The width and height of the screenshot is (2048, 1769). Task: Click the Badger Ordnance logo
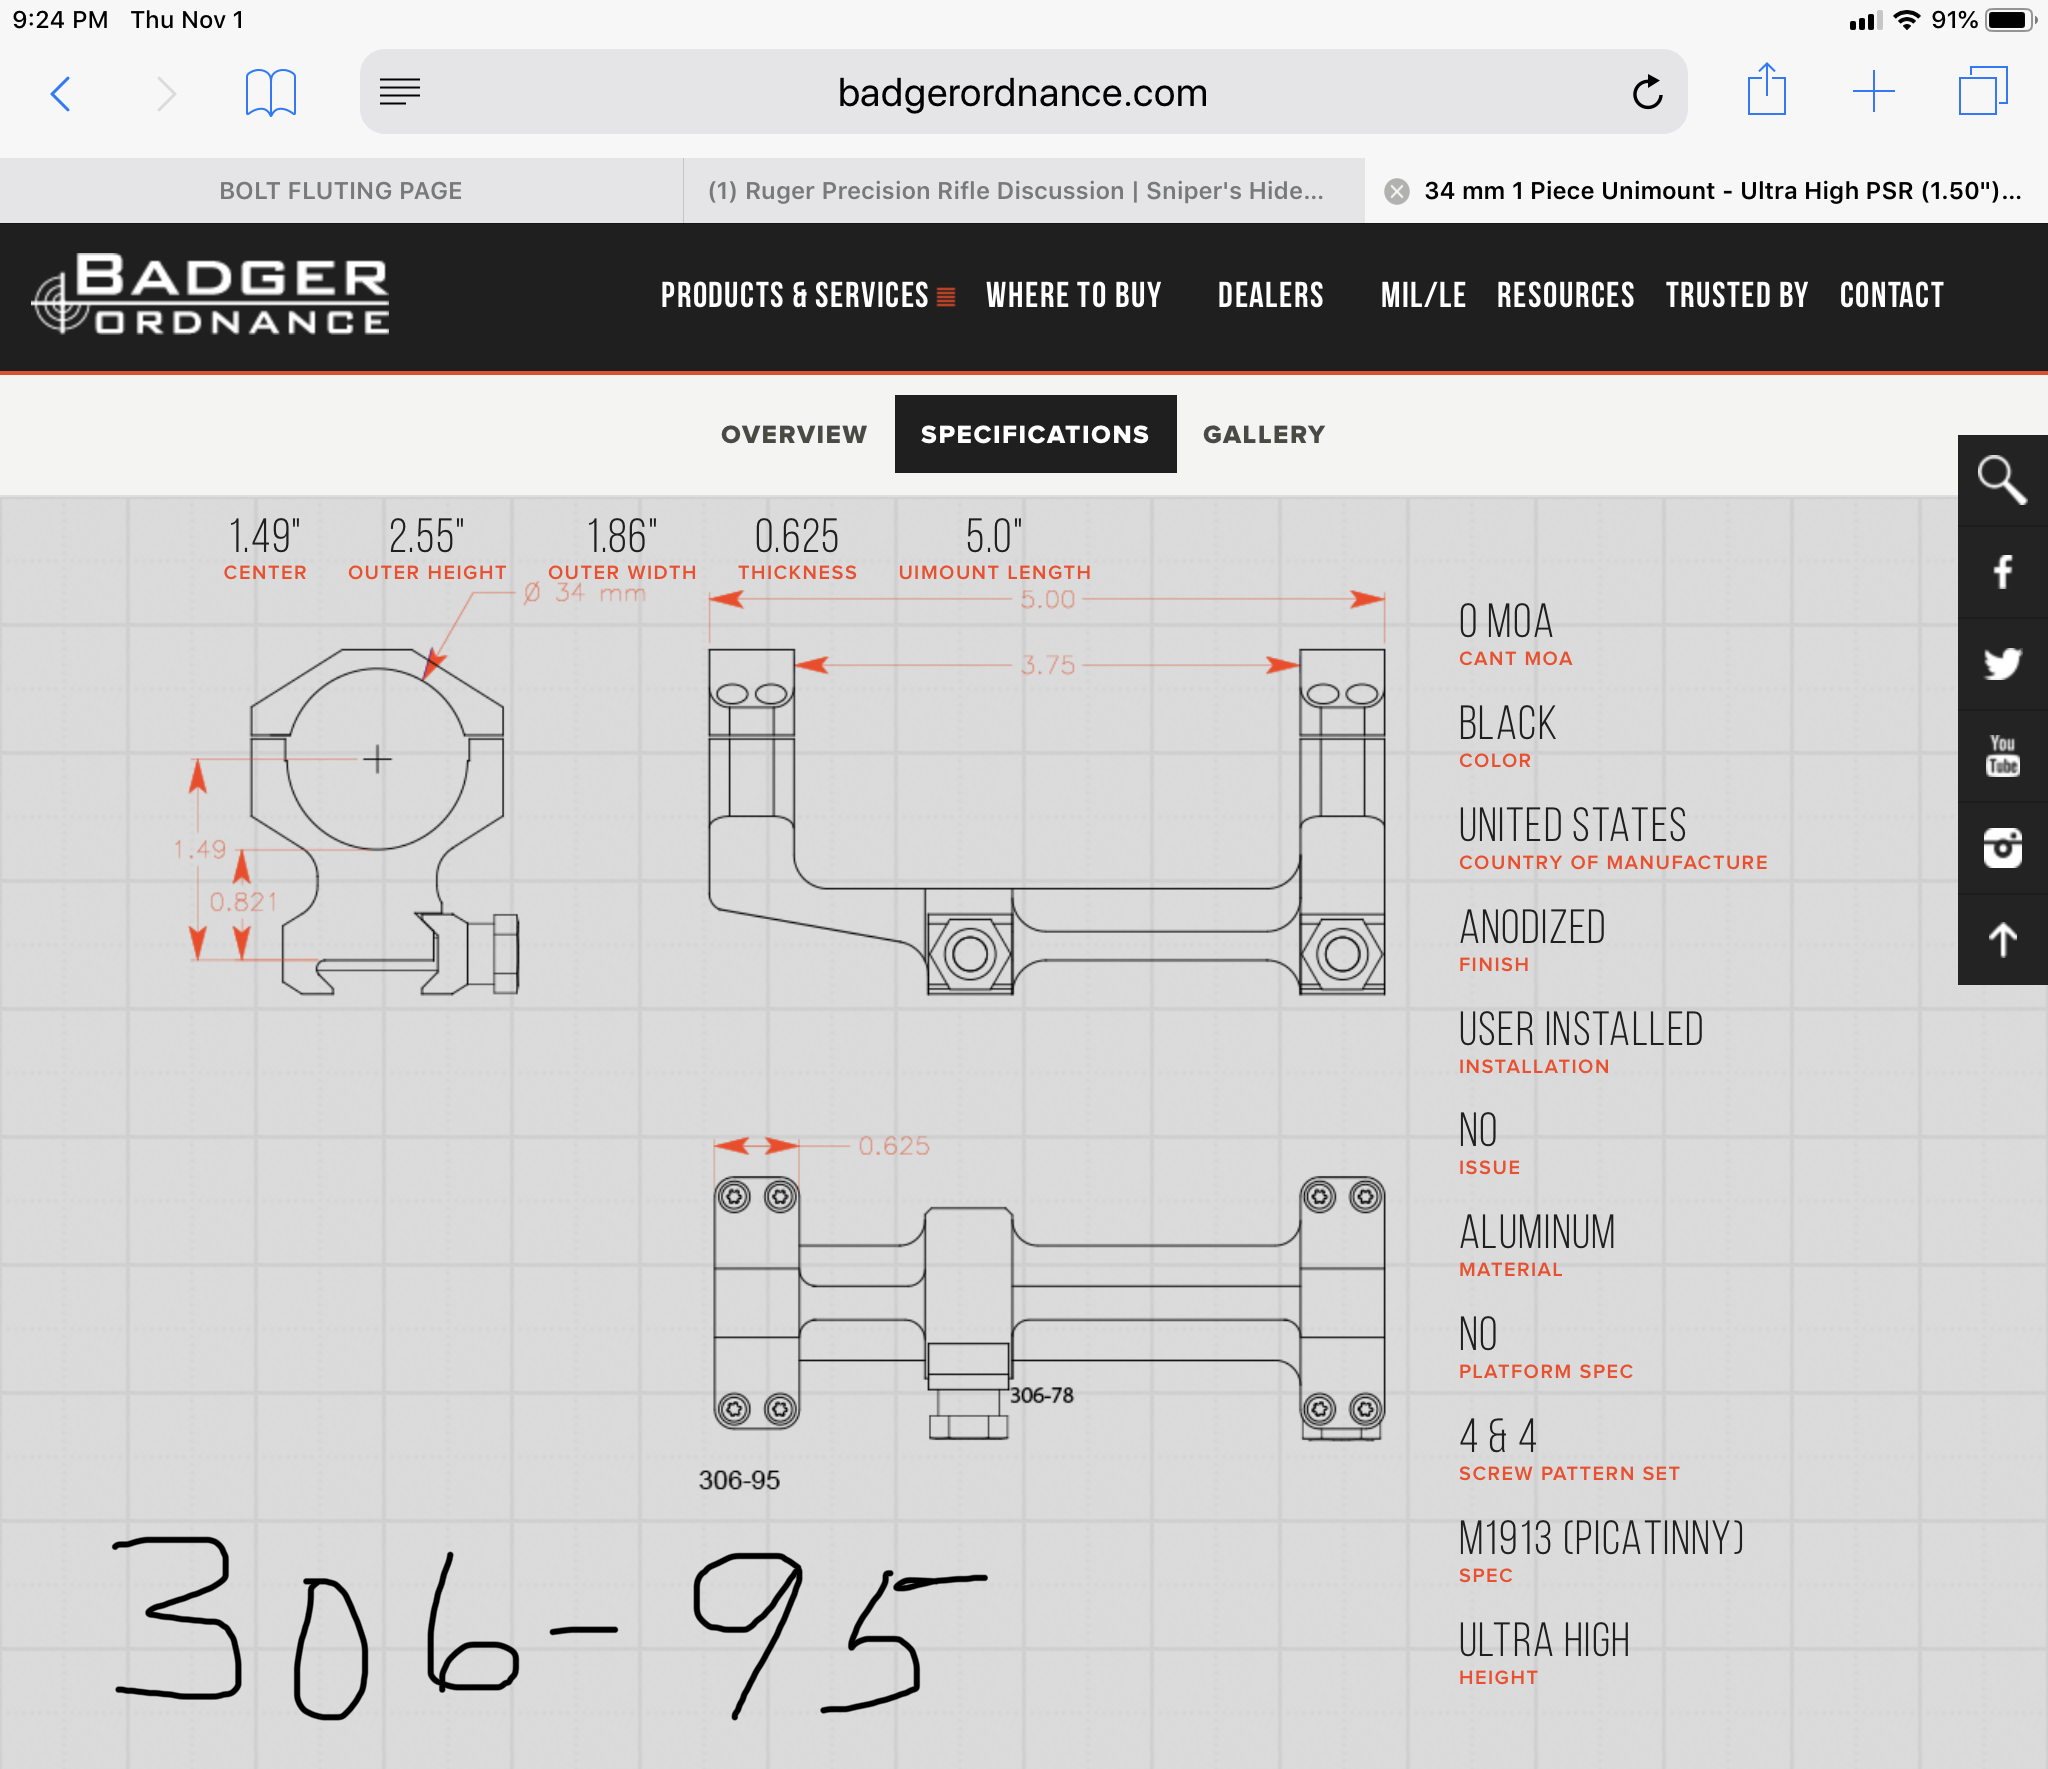pos(211,293)
